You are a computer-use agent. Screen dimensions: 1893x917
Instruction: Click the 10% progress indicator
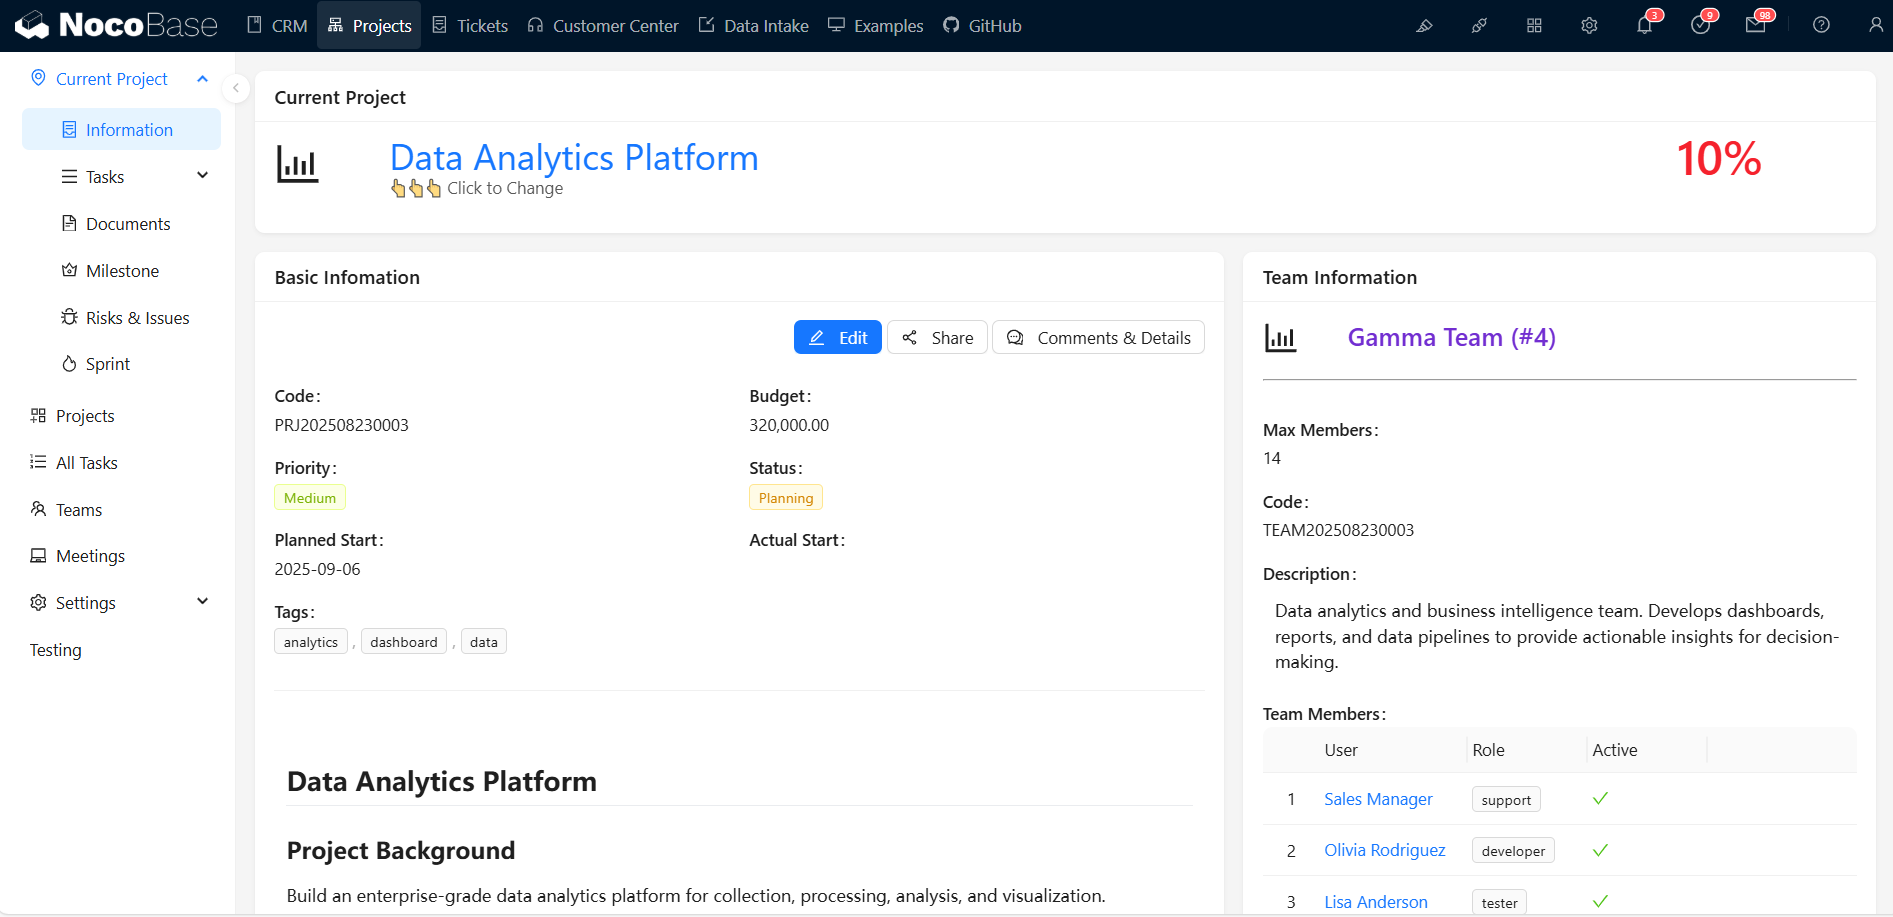[1718, 159]
